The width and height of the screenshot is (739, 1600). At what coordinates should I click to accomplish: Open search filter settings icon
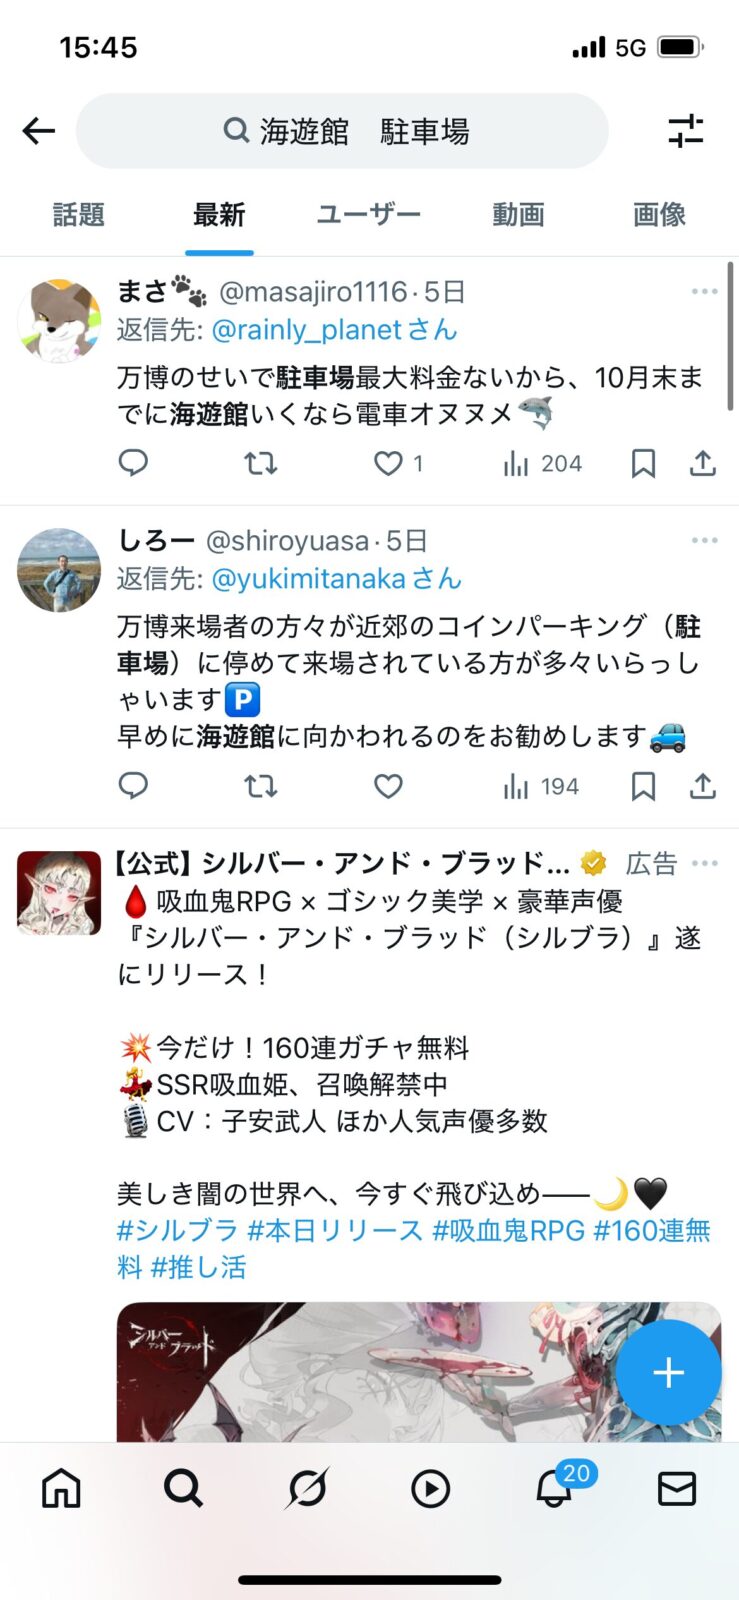686,131
